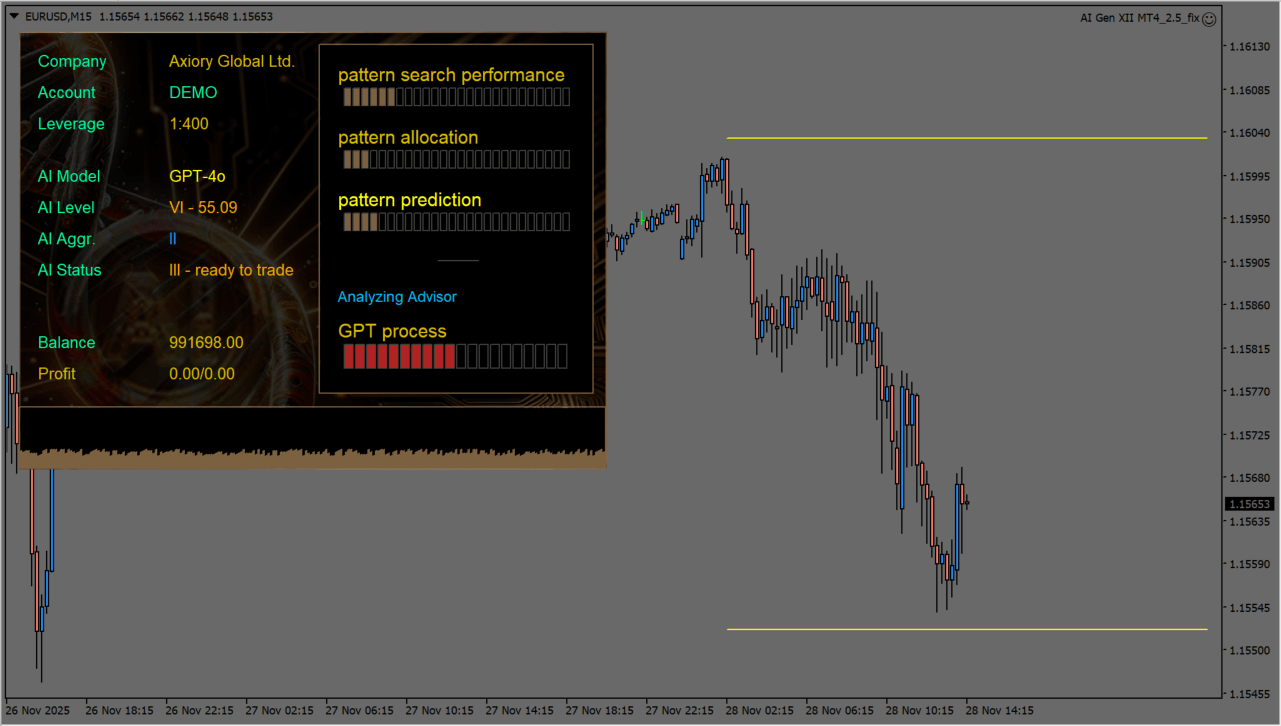
Task: Click the pattern prediction progress bar
Action: click(x=456, y=222)
